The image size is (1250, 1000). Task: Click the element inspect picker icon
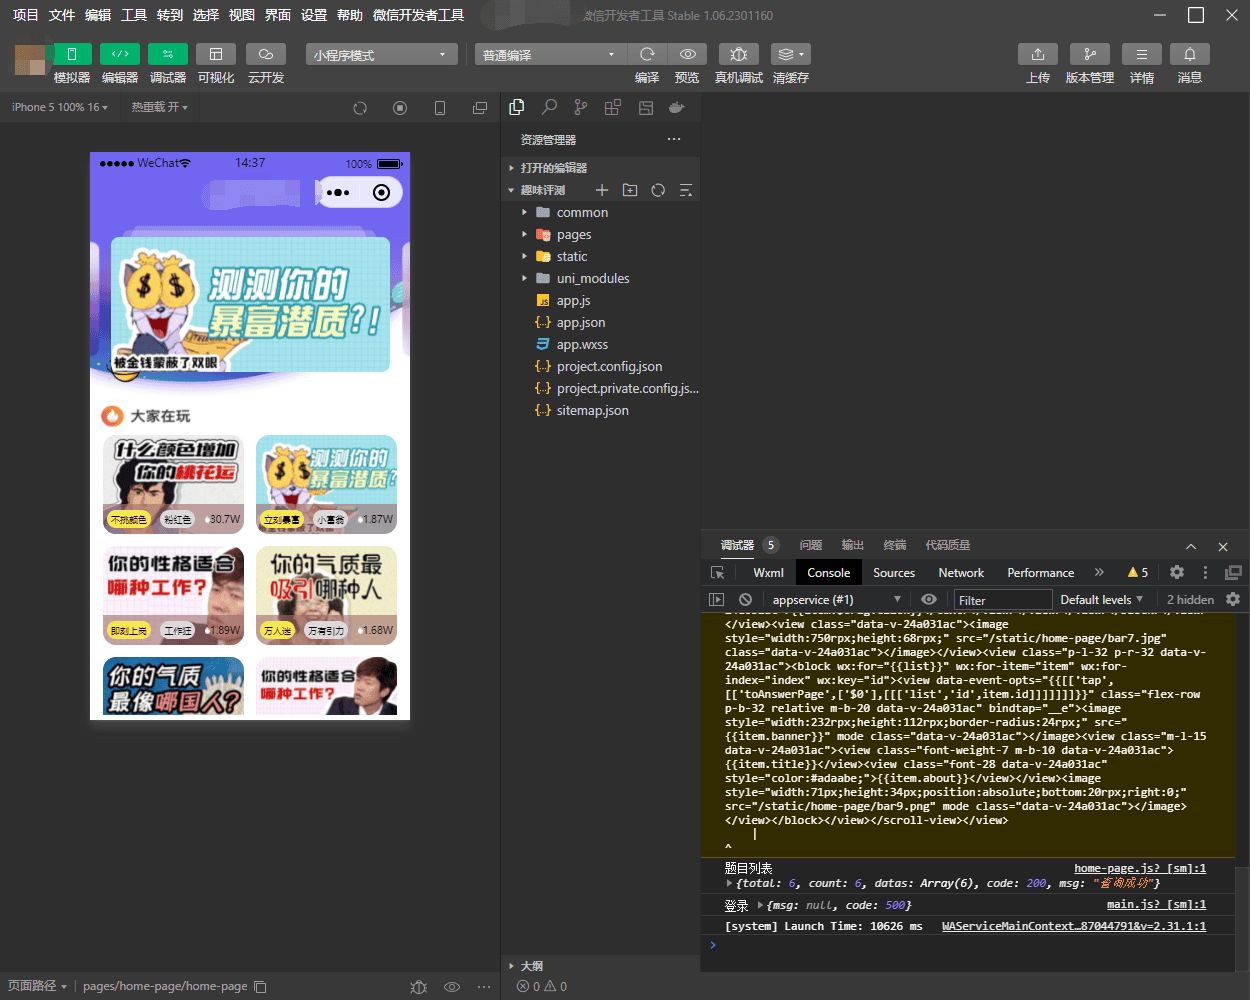[717, 573]
